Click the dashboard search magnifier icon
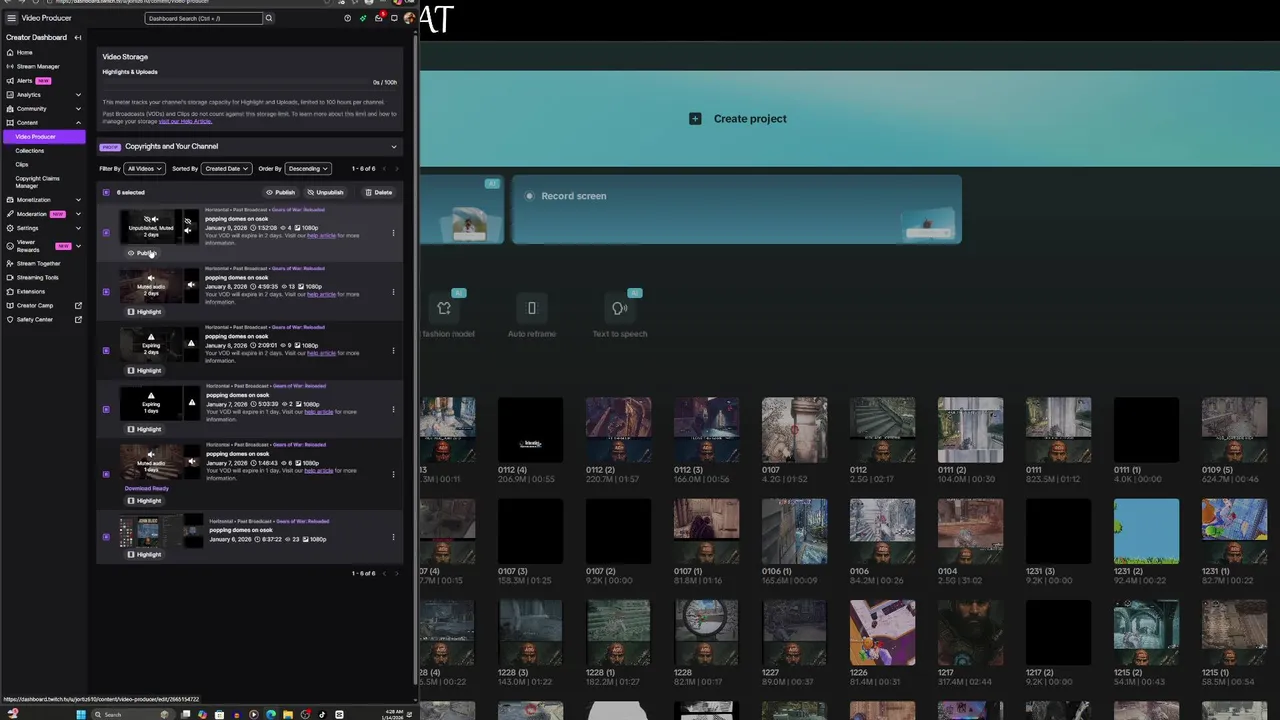This screenshot has height=720, width=1280. click(x=269, y=18)
